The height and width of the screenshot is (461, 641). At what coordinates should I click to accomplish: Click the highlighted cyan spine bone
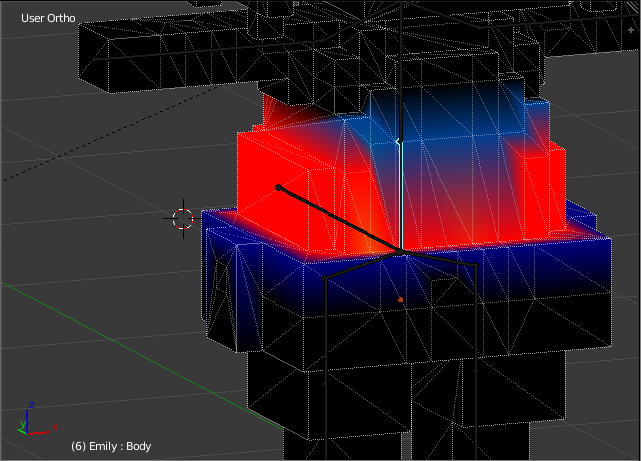click(401, 195)
